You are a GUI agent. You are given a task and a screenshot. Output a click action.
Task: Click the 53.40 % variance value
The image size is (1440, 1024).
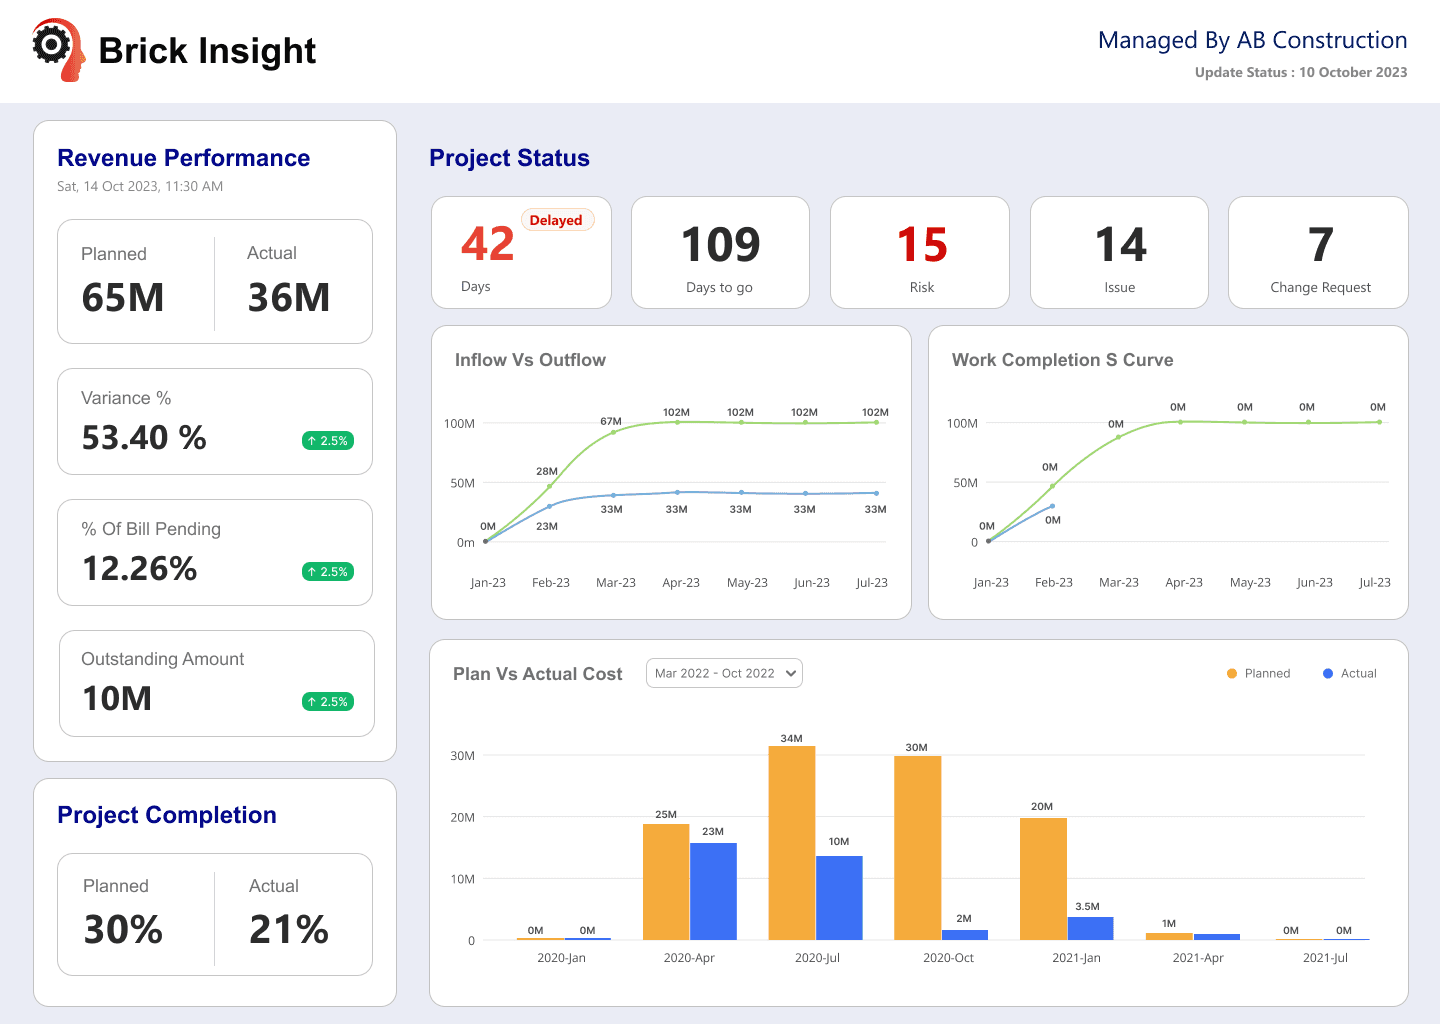click(x=144, y=438)
